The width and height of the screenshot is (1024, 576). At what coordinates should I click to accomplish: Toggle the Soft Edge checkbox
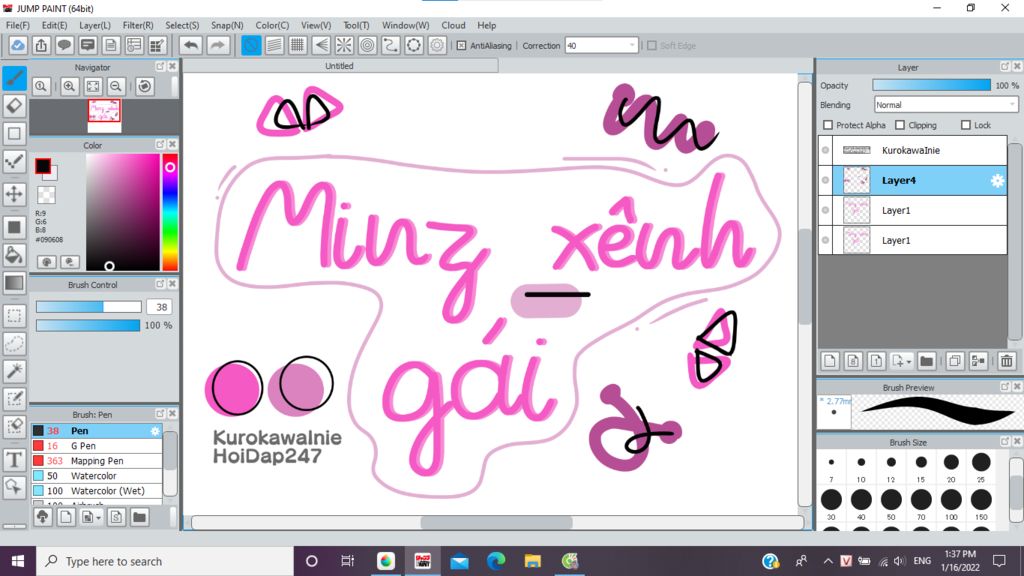(x=651, y=46)
